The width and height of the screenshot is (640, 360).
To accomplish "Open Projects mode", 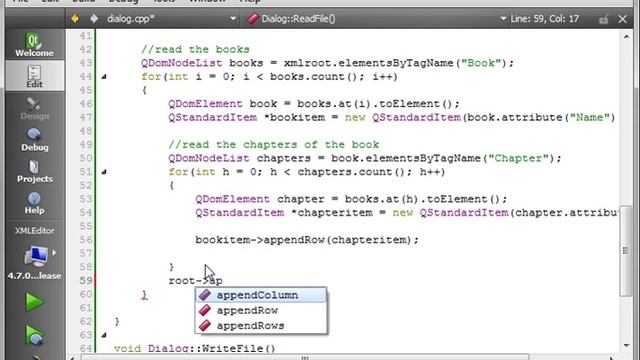I will click(x=34, y=171).
